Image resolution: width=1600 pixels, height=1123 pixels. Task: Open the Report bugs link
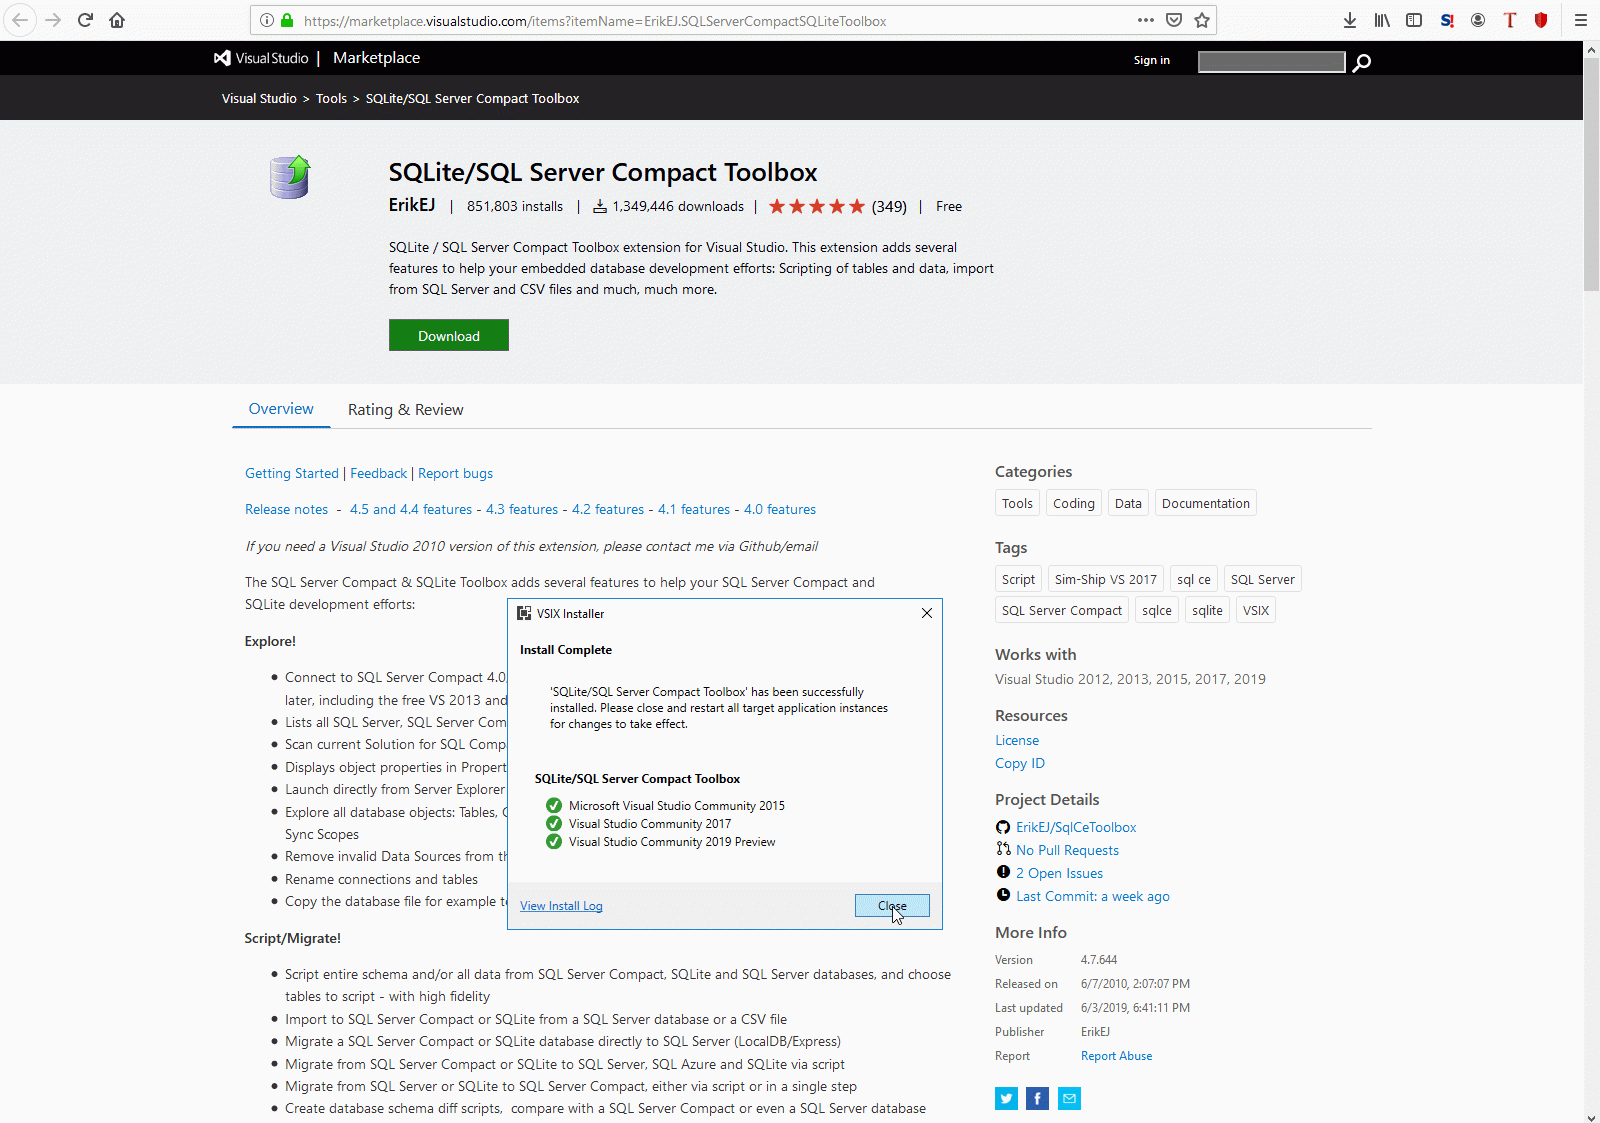point(455,473)
